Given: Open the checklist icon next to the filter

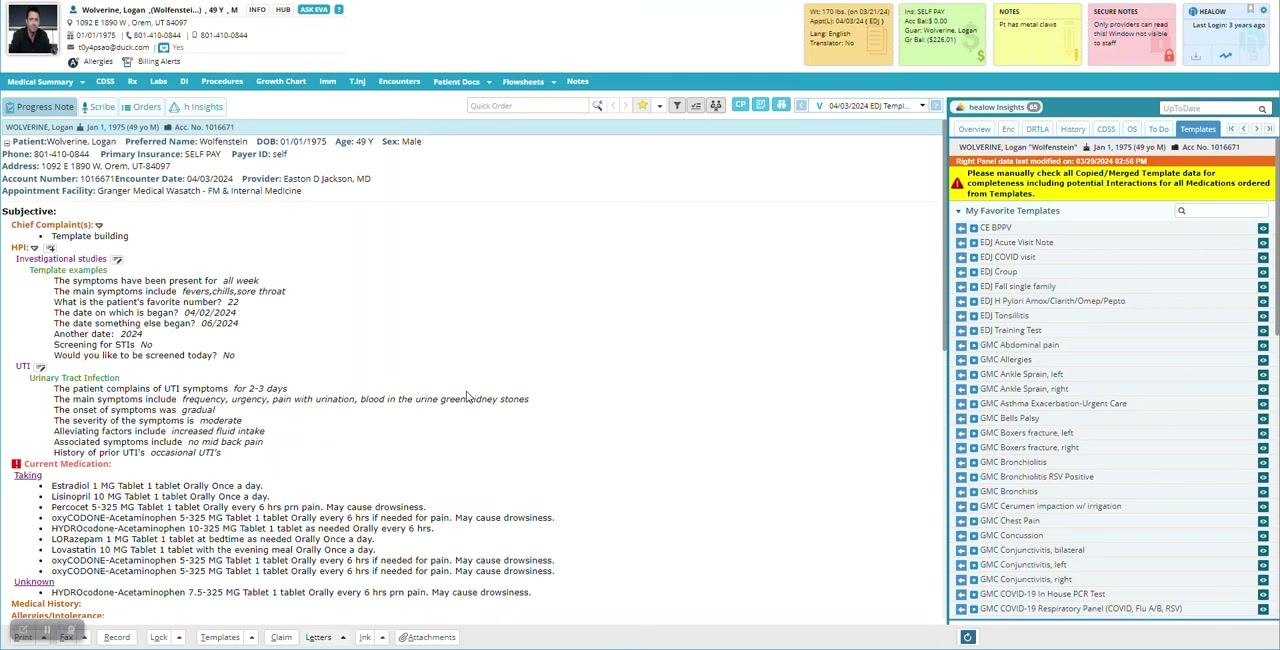Looking at the screenshot, I should (x=696, y=106).
